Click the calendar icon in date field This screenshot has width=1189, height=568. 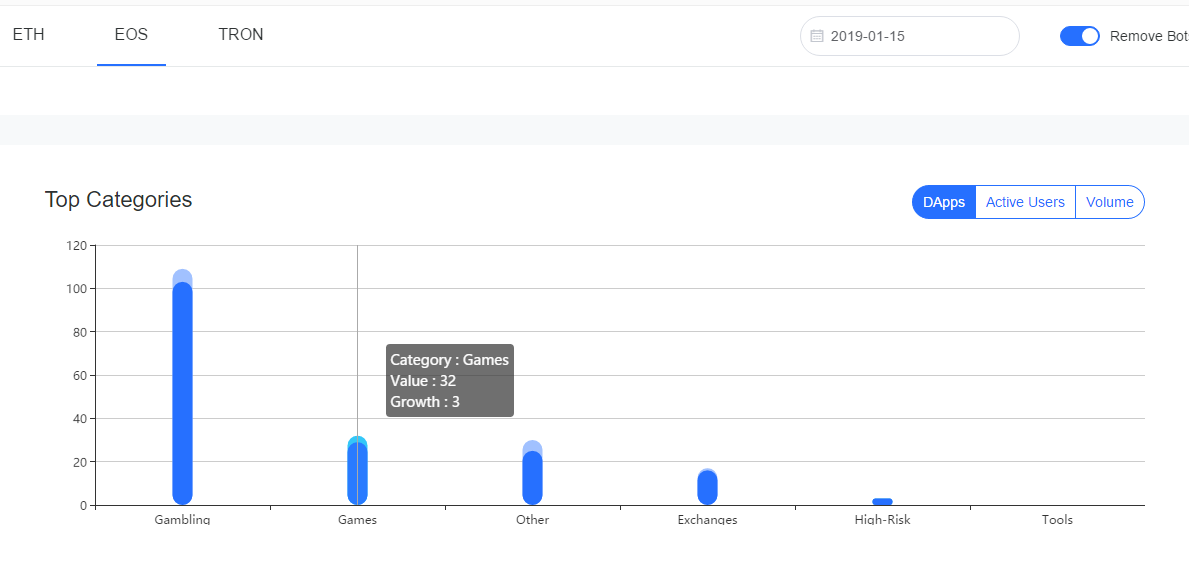click(x=817, y=36)
